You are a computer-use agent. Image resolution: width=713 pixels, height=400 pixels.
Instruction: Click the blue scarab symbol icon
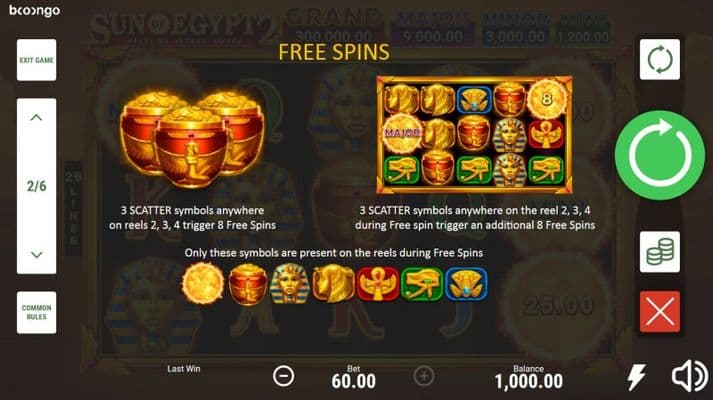pos(466,285)
